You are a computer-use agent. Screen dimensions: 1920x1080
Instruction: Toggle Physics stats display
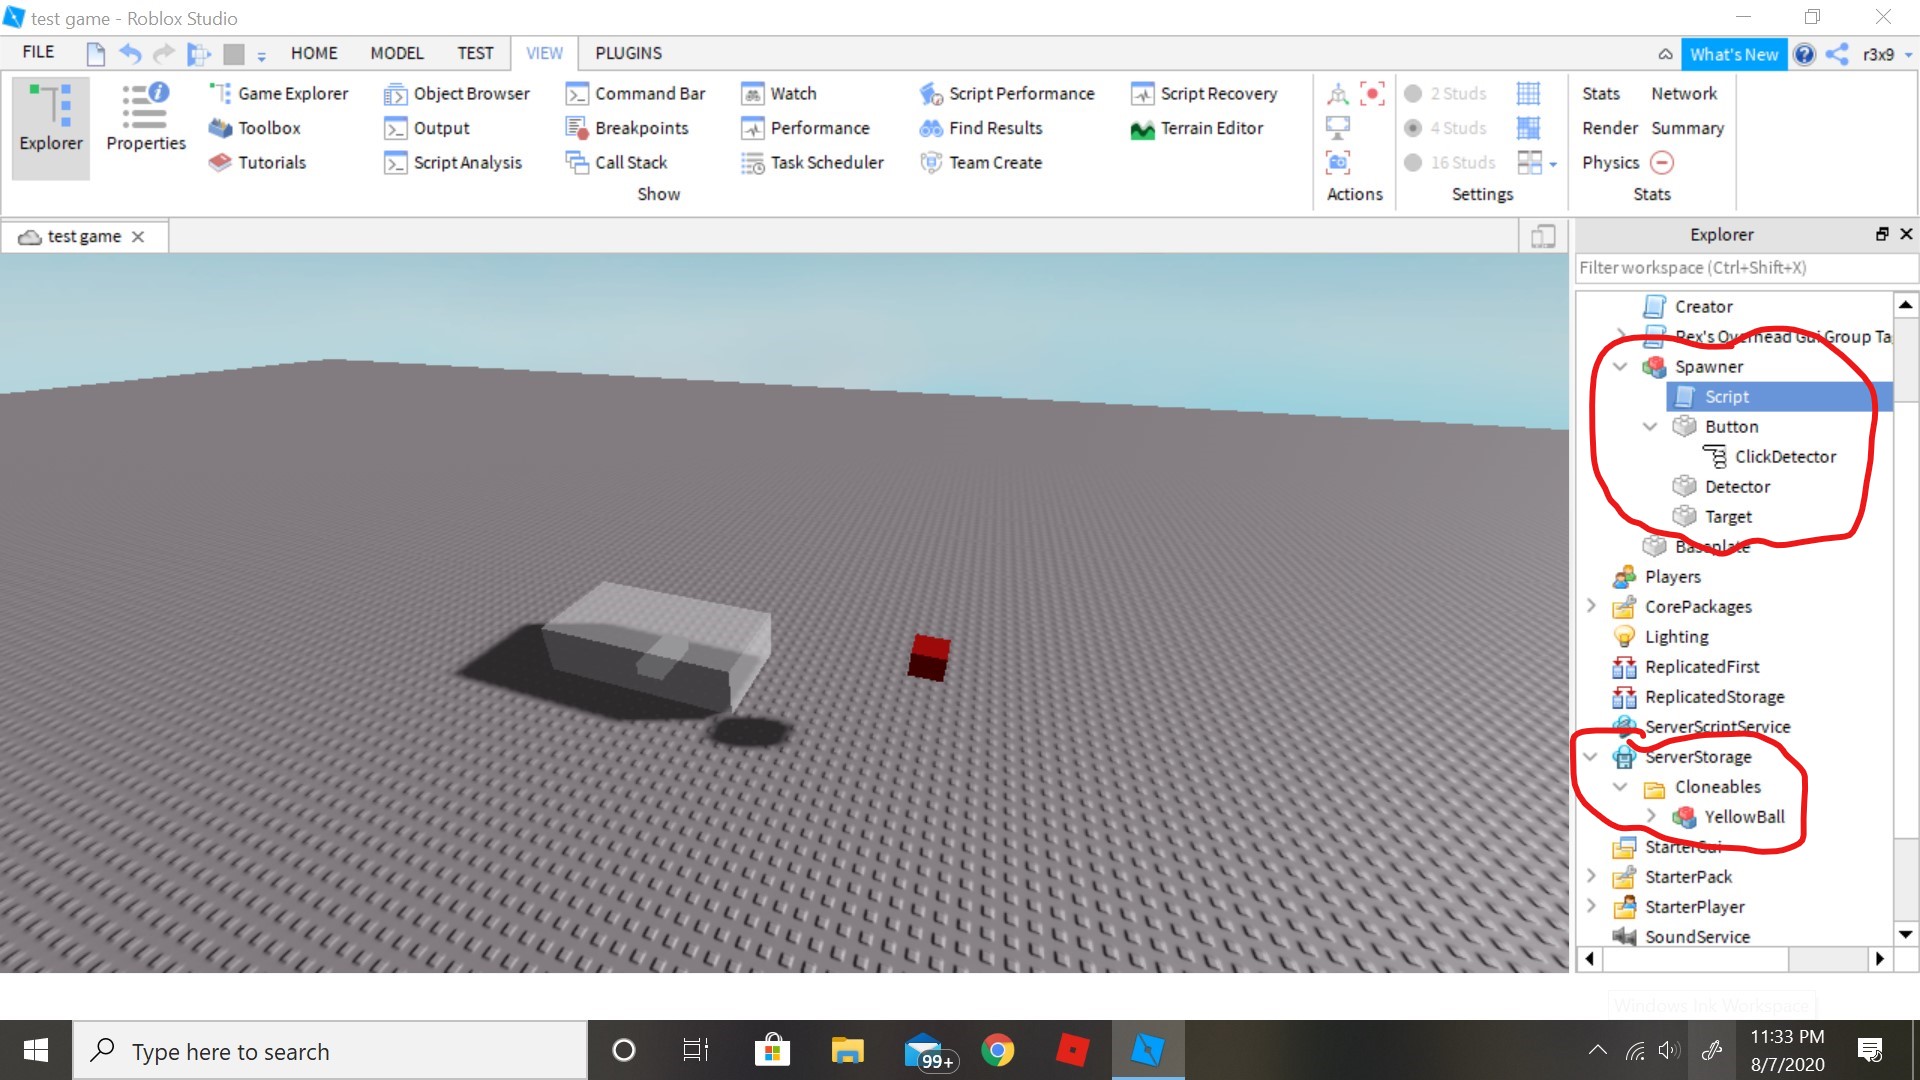1611,162
